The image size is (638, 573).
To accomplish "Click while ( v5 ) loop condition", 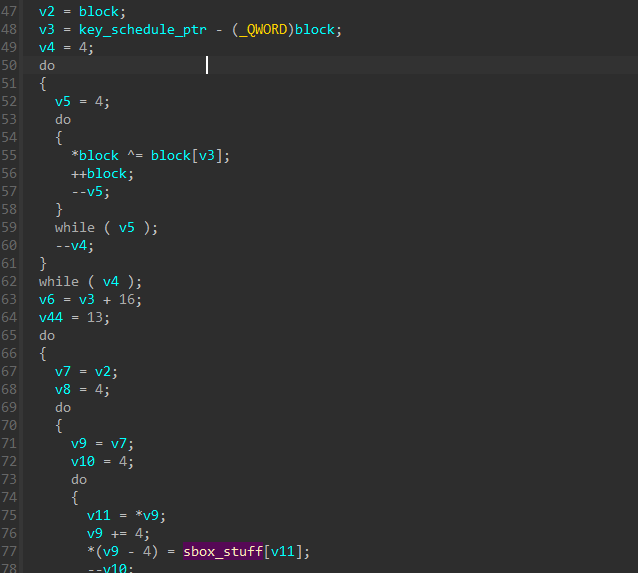I will (106, 227).
